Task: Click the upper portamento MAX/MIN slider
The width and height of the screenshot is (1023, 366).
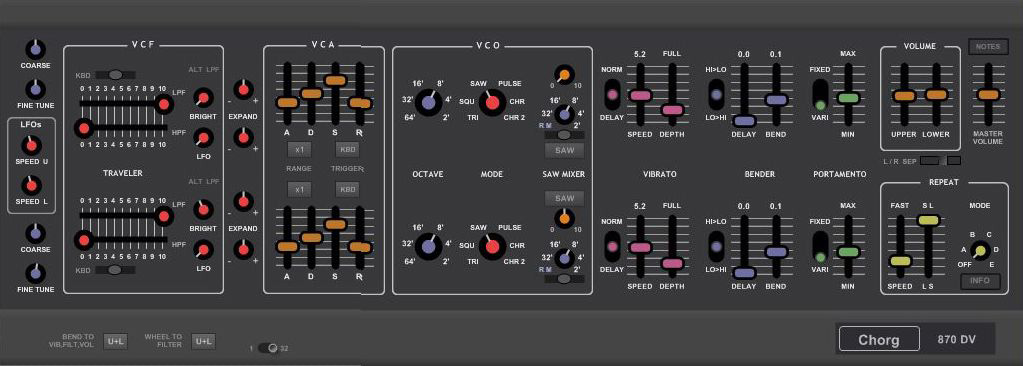Action: [848, 99]
